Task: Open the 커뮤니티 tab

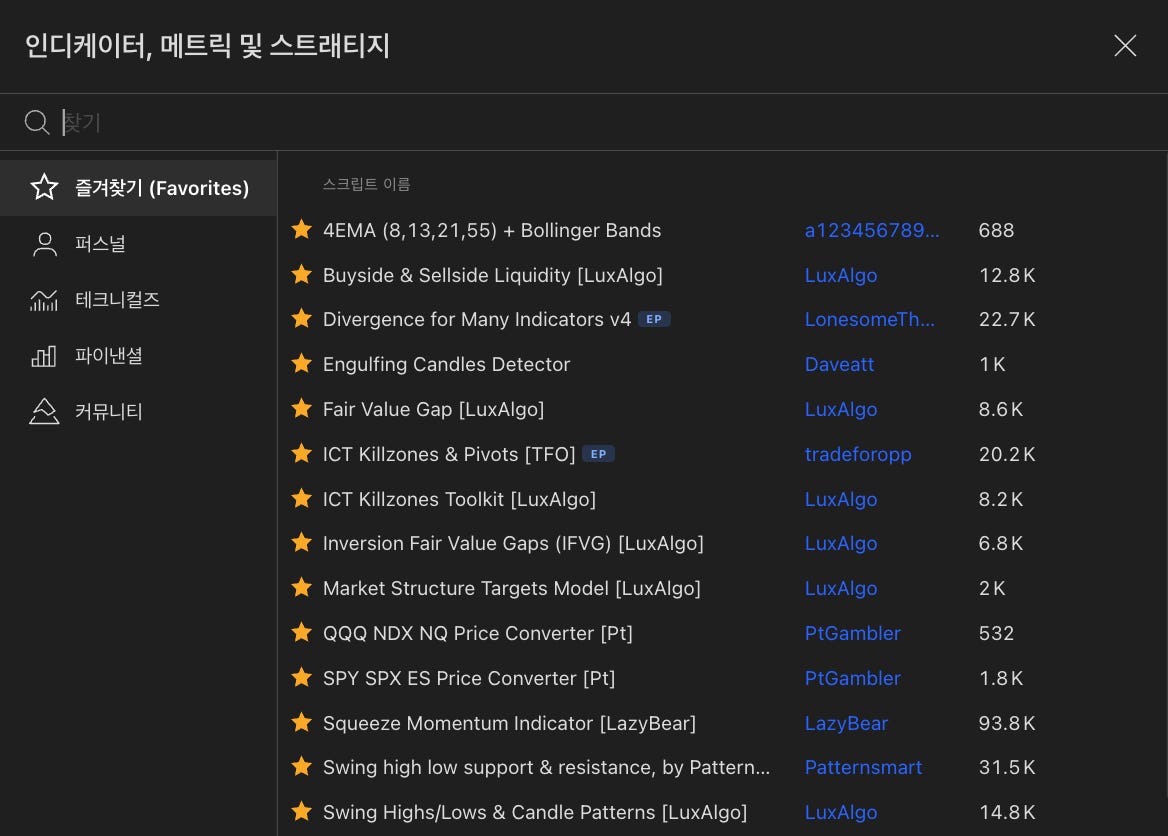Action: coord(139,411)
